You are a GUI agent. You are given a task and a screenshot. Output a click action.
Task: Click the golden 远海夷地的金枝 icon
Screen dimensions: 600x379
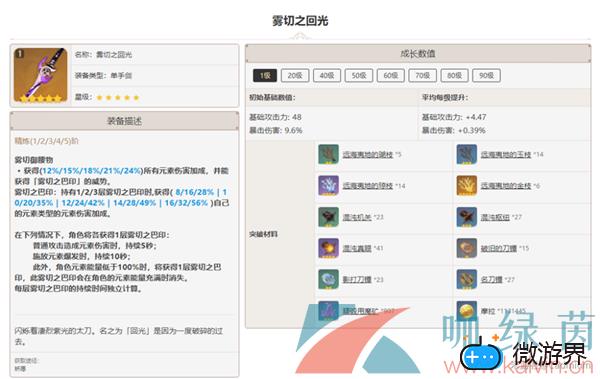click(466, 186)
